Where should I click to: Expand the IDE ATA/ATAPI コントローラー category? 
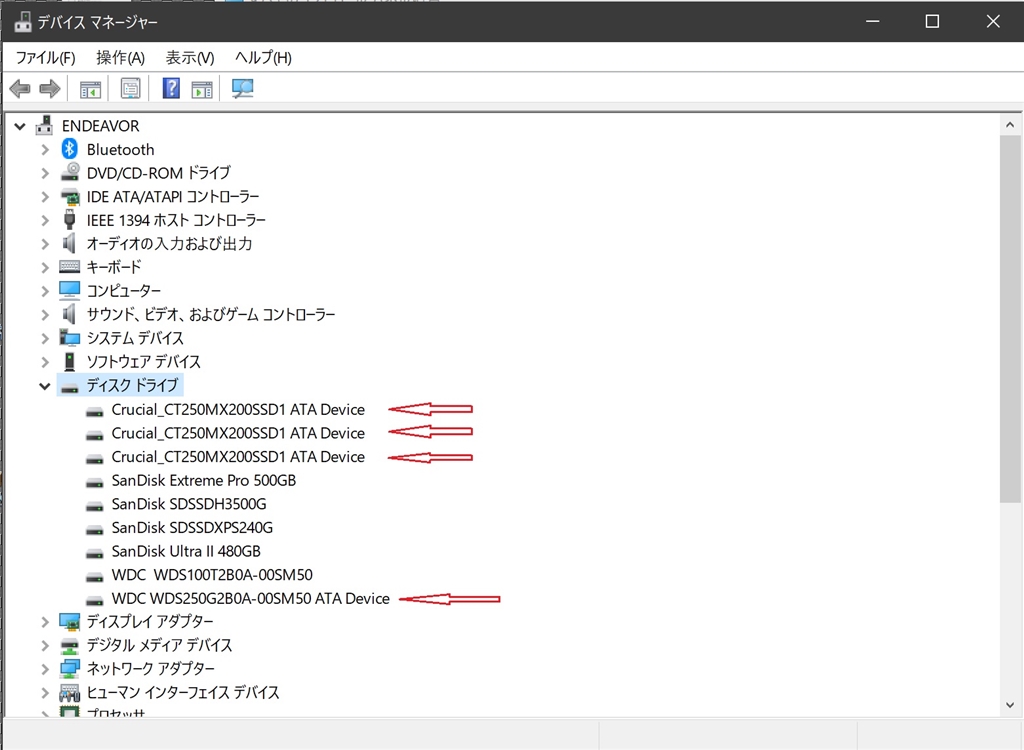(44, 197)
